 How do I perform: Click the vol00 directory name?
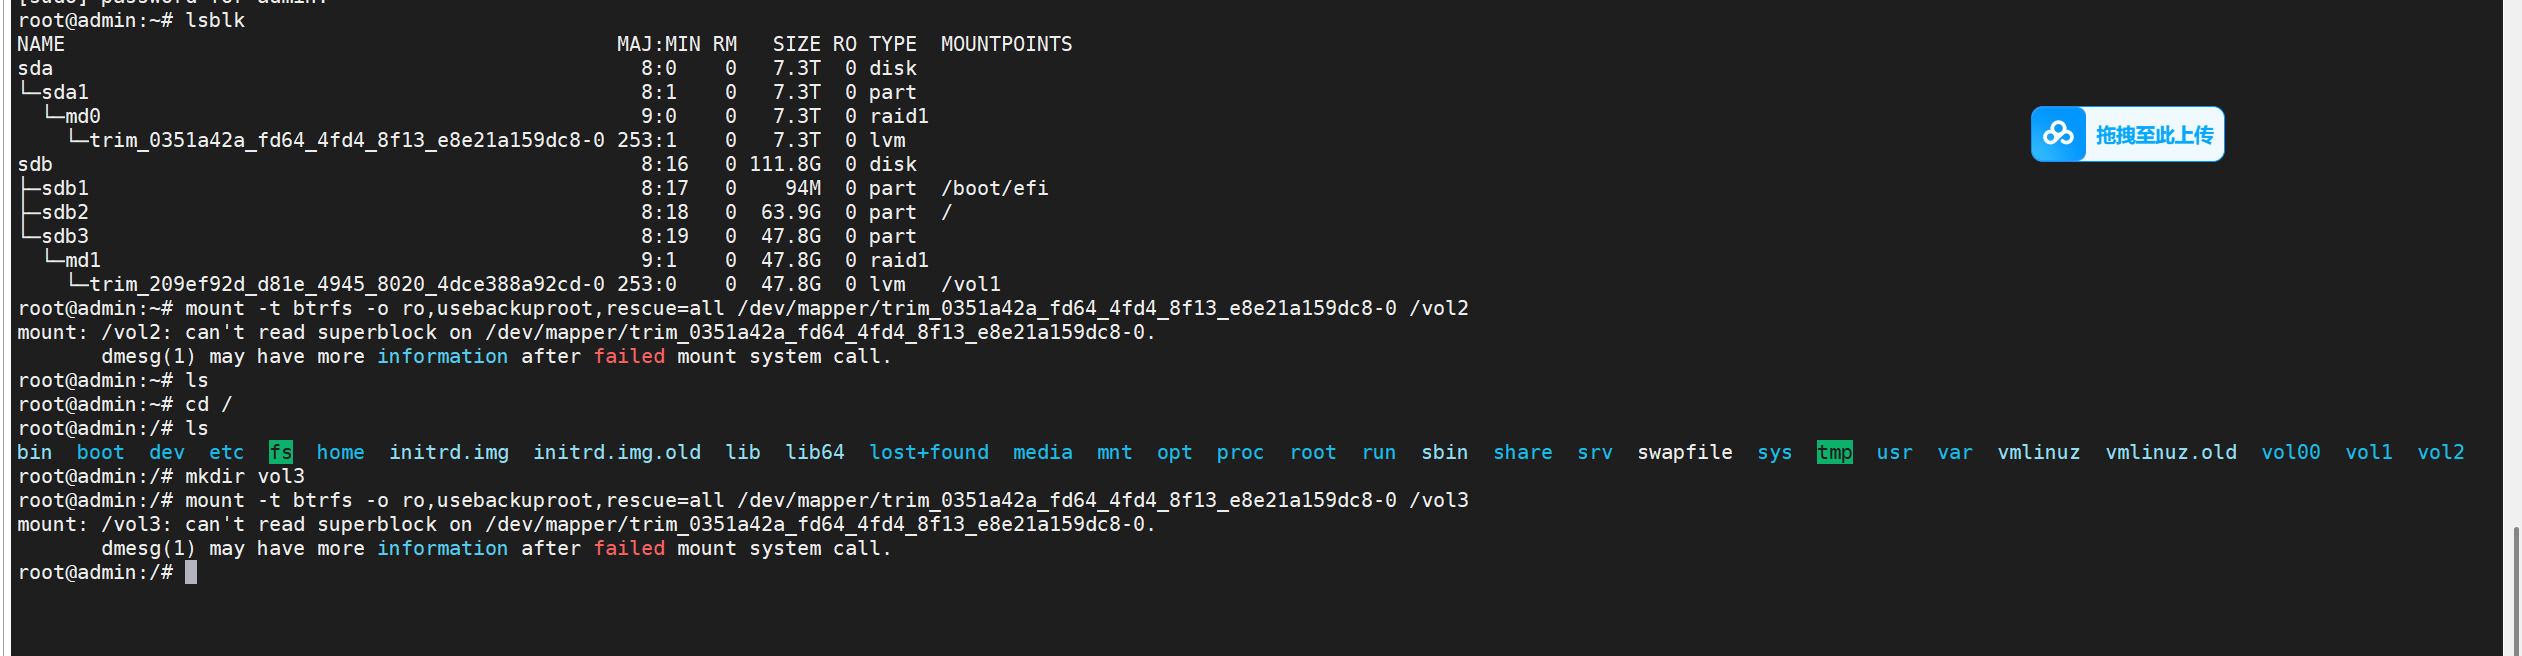click(x=2290, y=452)
